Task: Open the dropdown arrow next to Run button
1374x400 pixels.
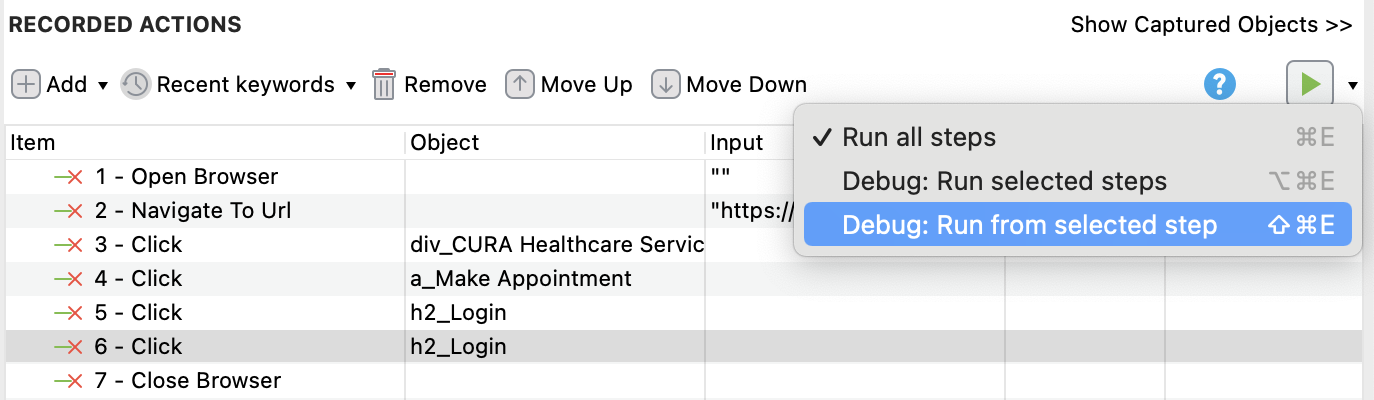Action: [1353, 86]
